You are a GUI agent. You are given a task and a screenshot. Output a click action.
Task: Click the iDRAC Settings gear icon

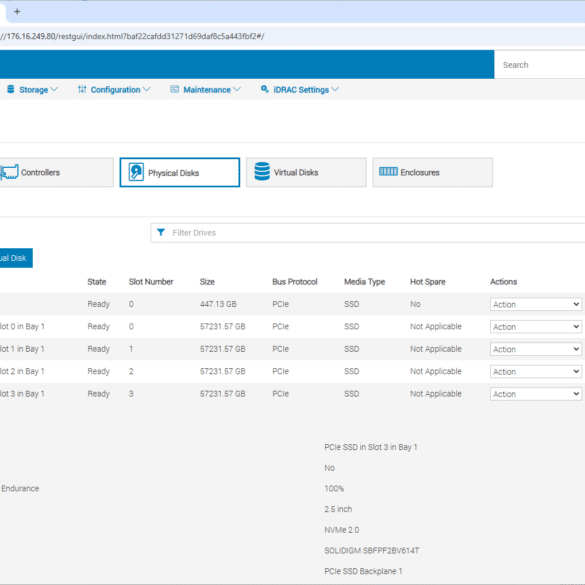(265, 89)
